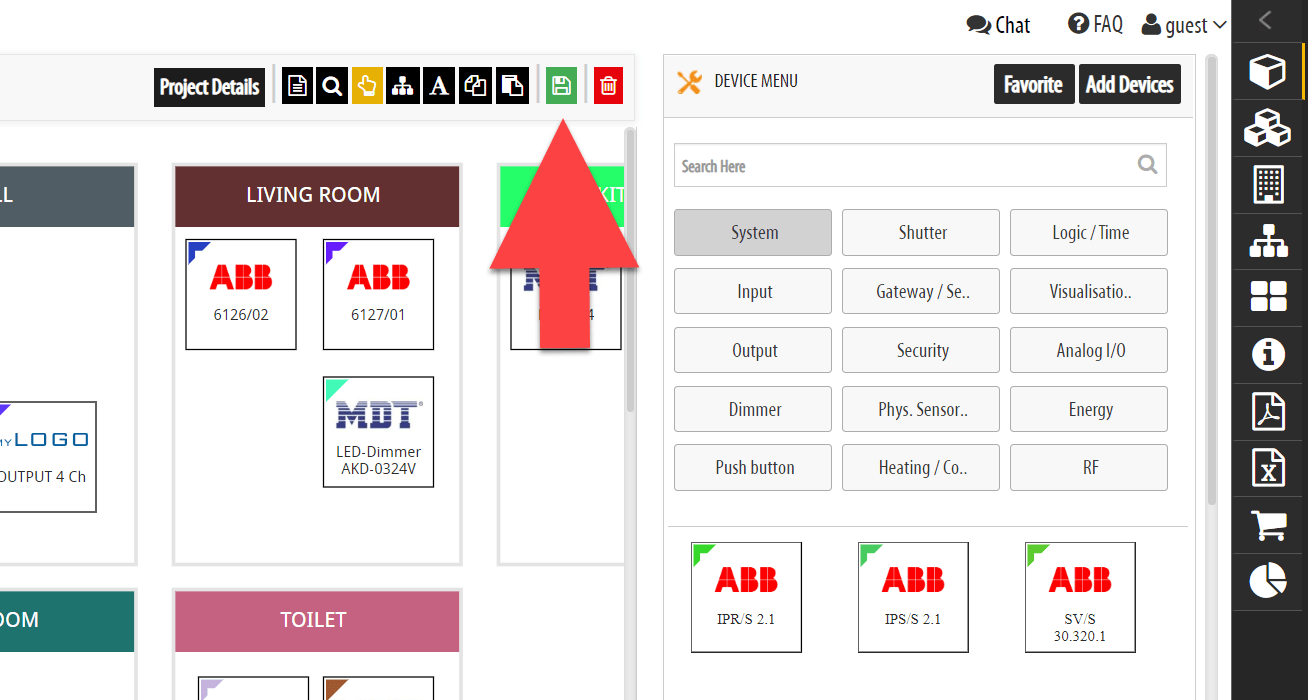Screen dimensions: 1308x700
Task: Select the Logic / Time category
Action: [1089, 233]
